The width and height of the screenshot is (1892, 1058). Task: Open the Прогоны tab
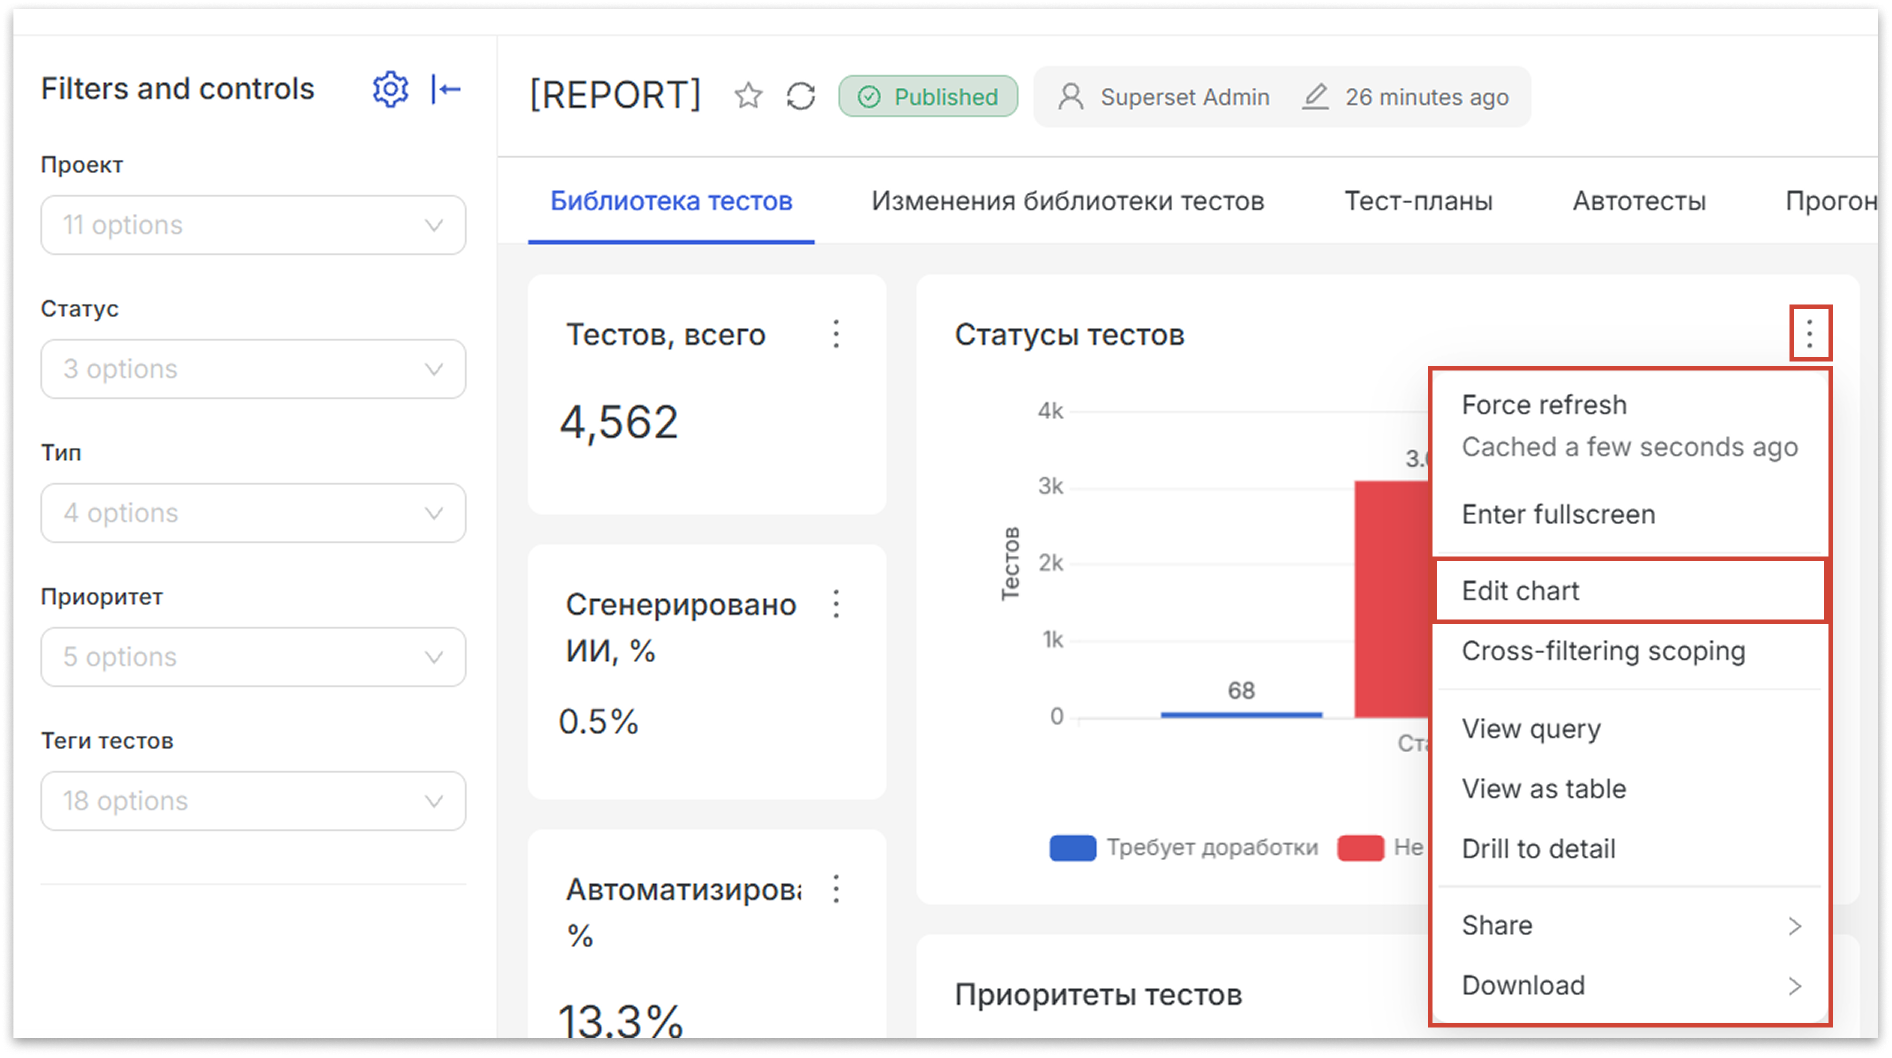[1832, 201]
